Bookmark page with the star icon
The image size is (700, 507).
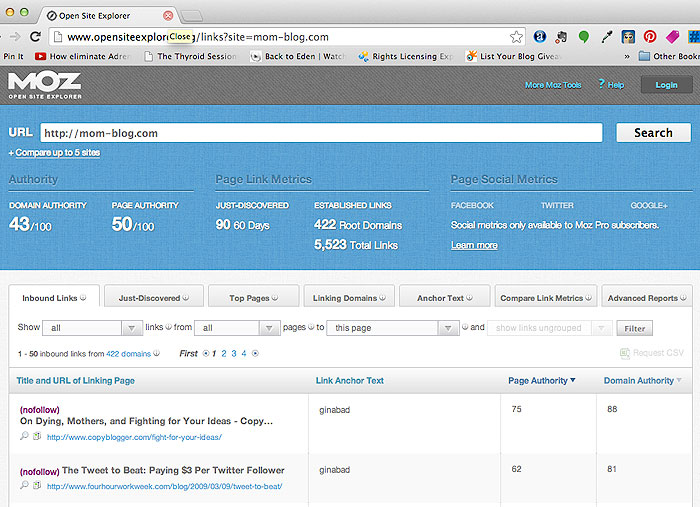516,37
